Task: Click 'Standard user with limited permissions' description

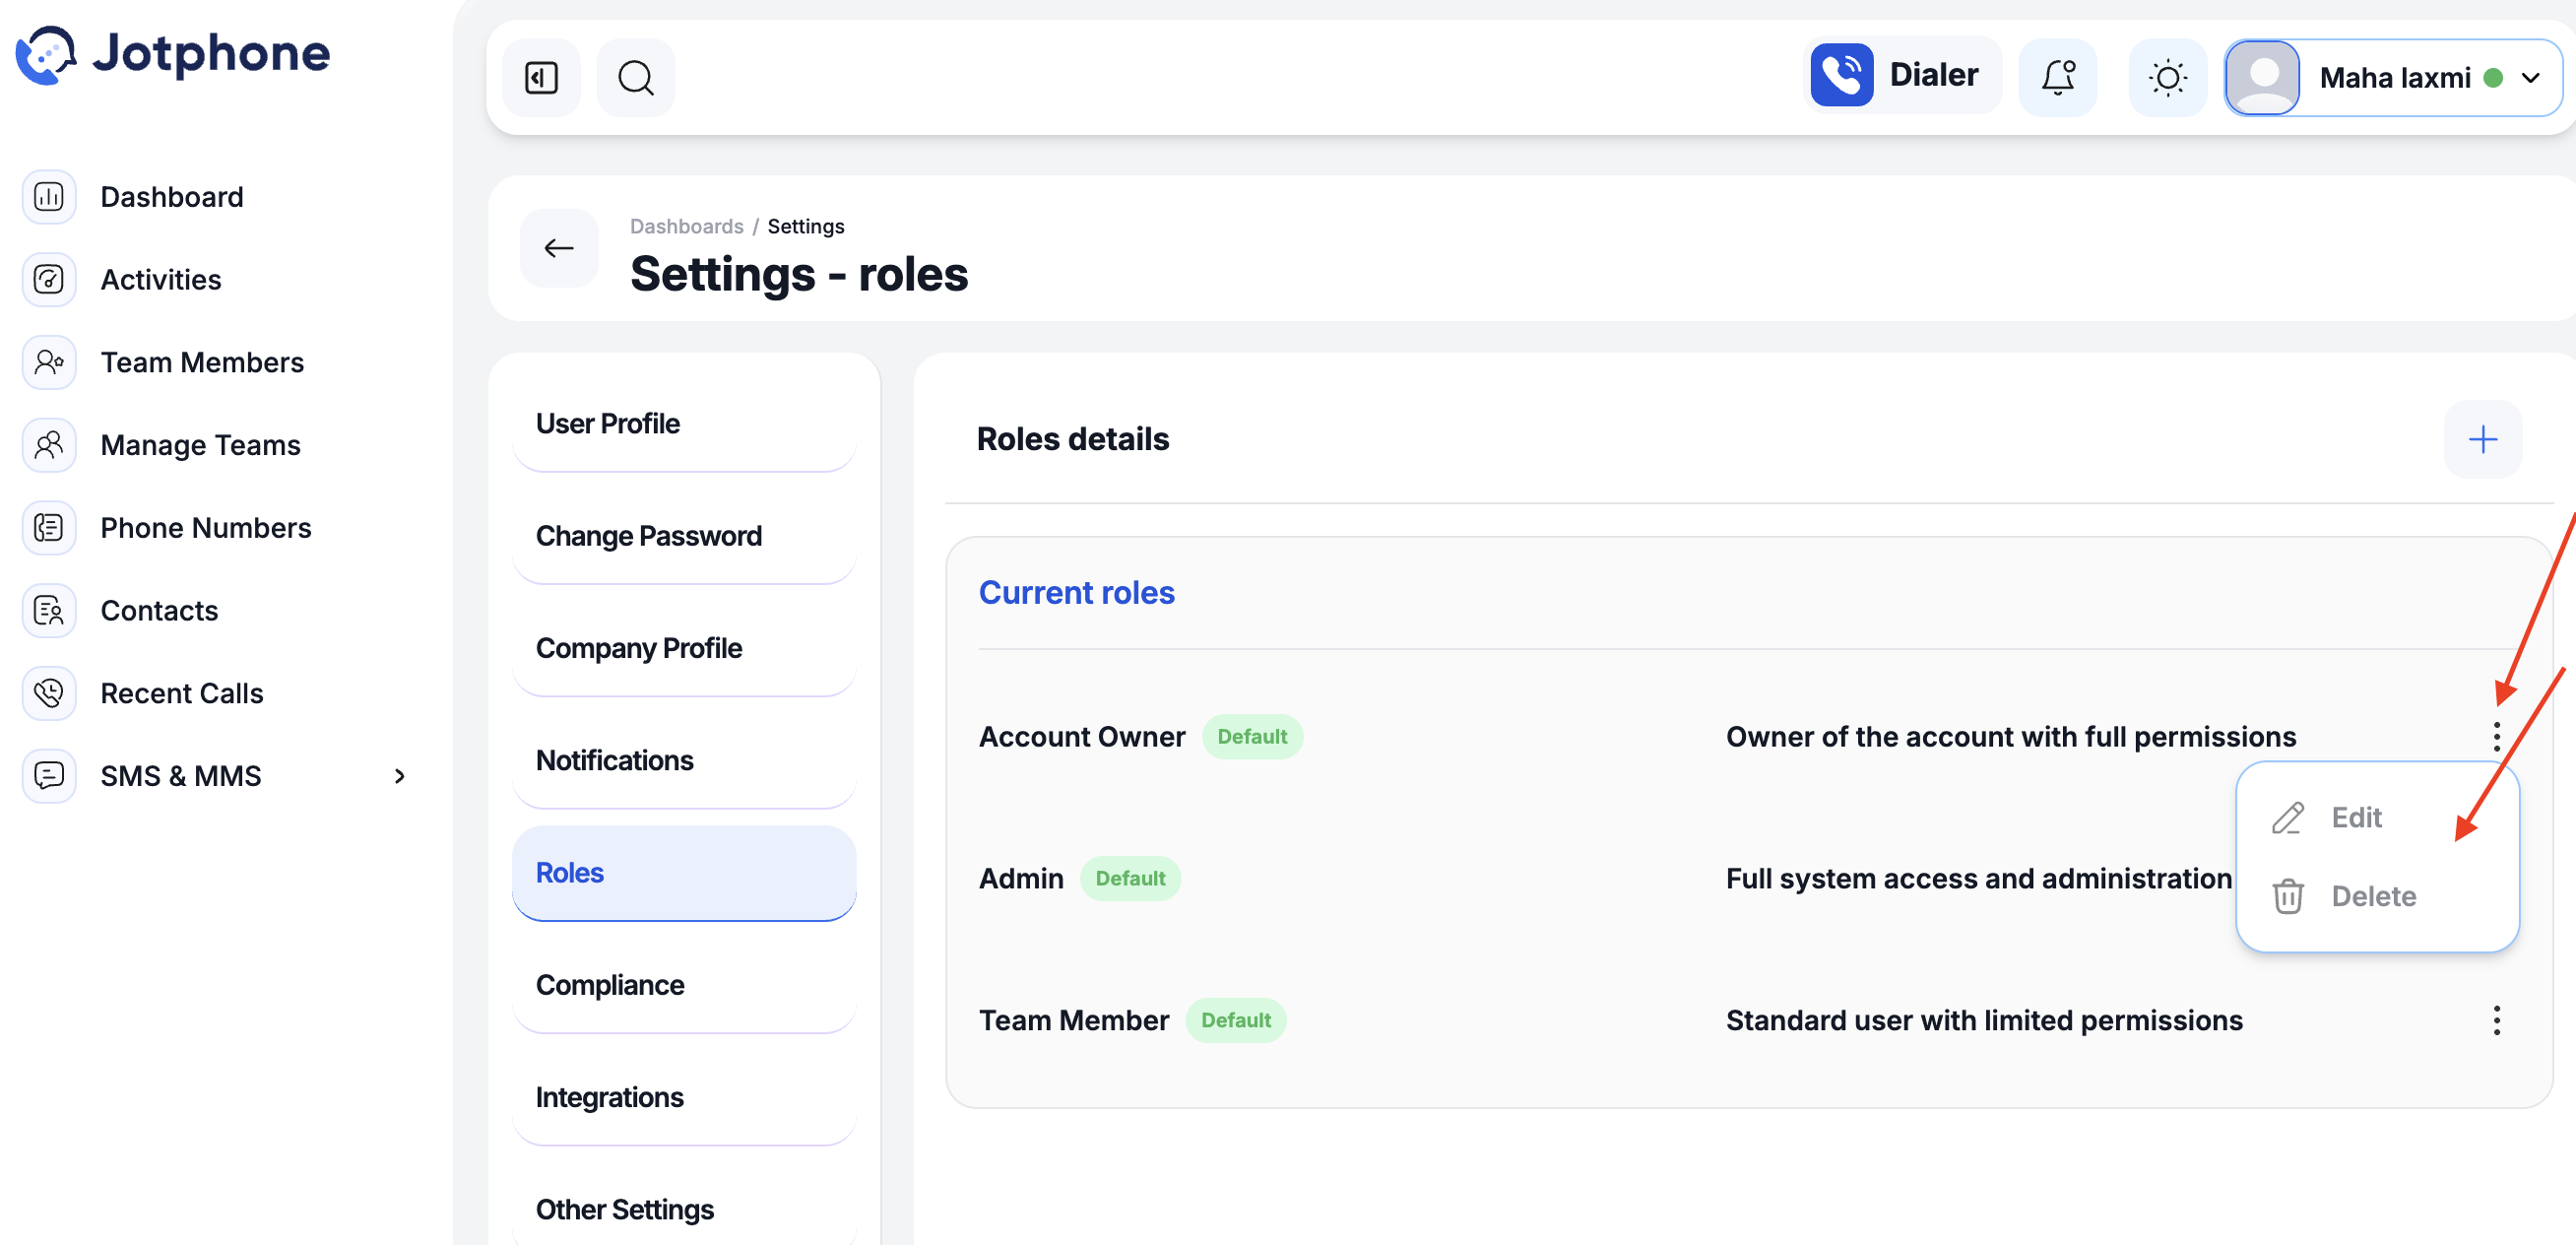Action: [1984, 1021]
